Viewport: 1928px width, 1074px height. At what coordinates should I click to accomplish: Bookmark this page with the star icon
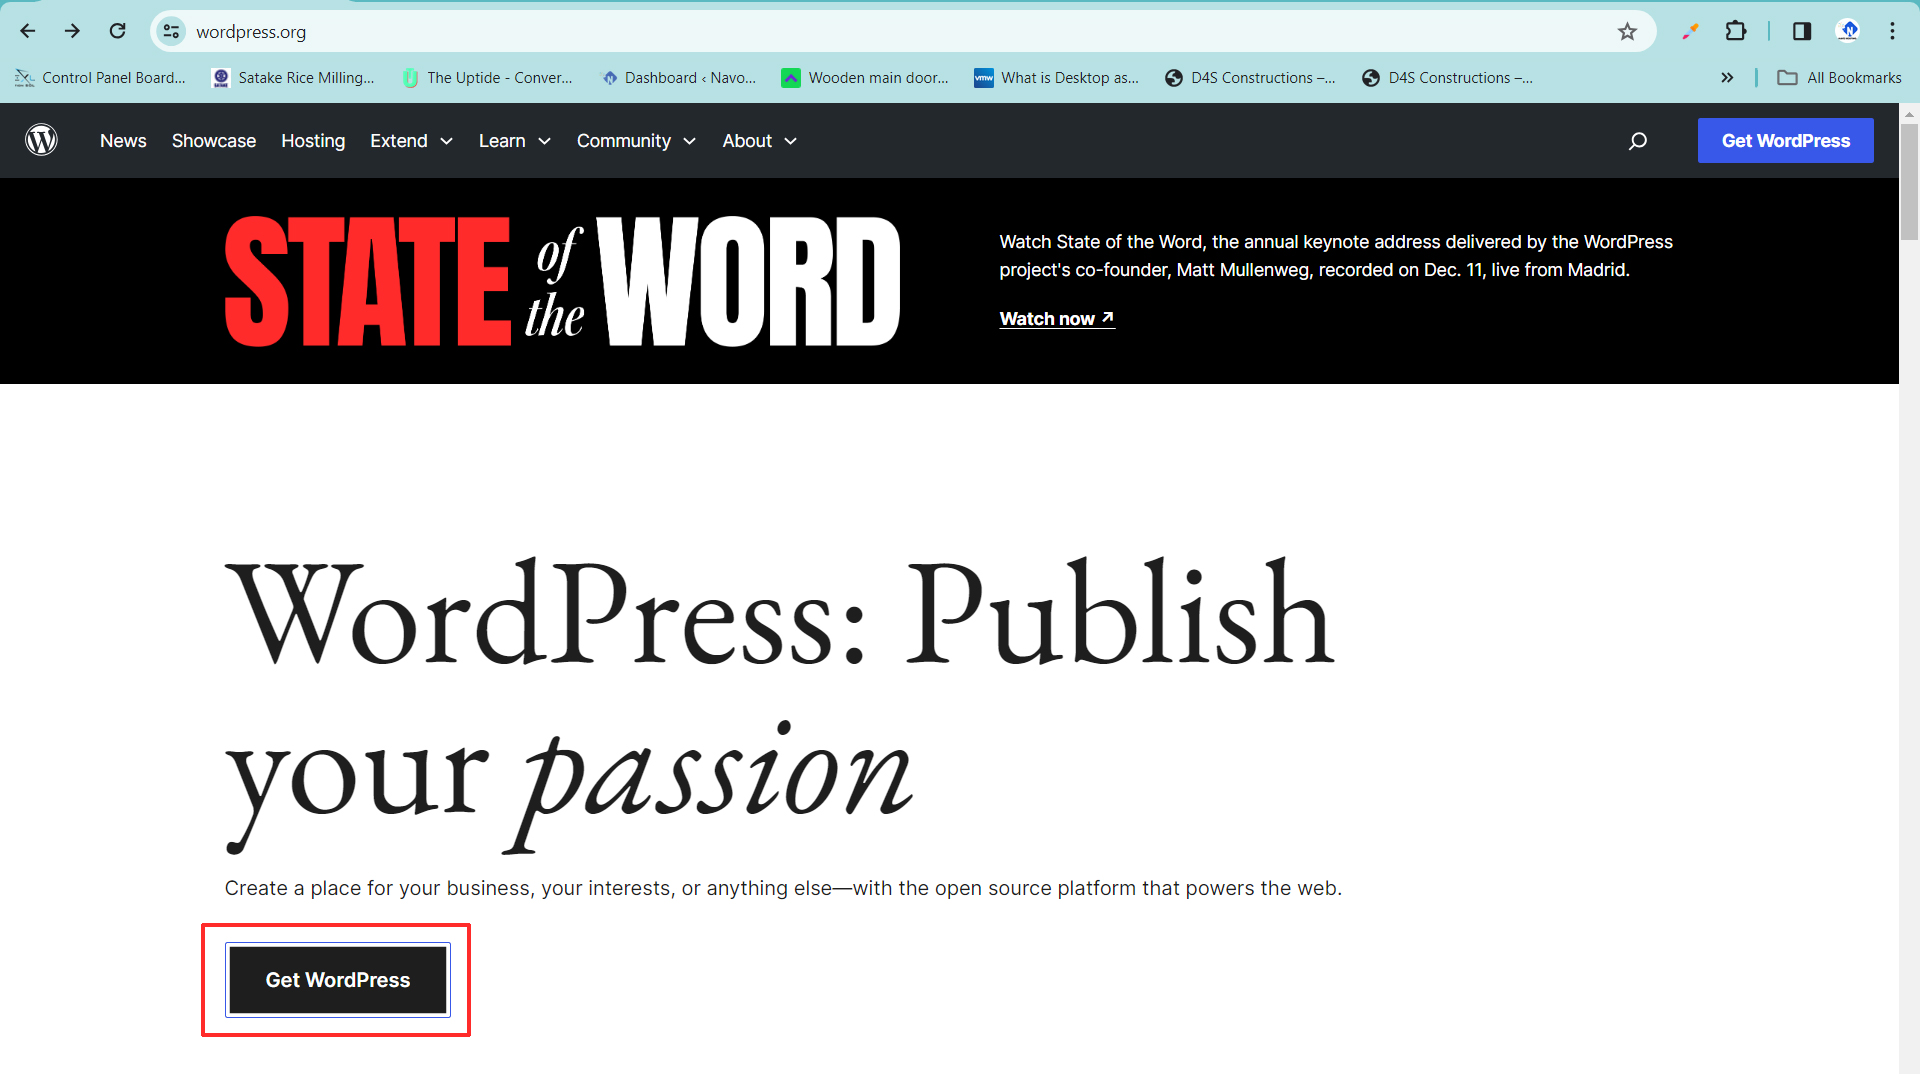click(1627, 31)
